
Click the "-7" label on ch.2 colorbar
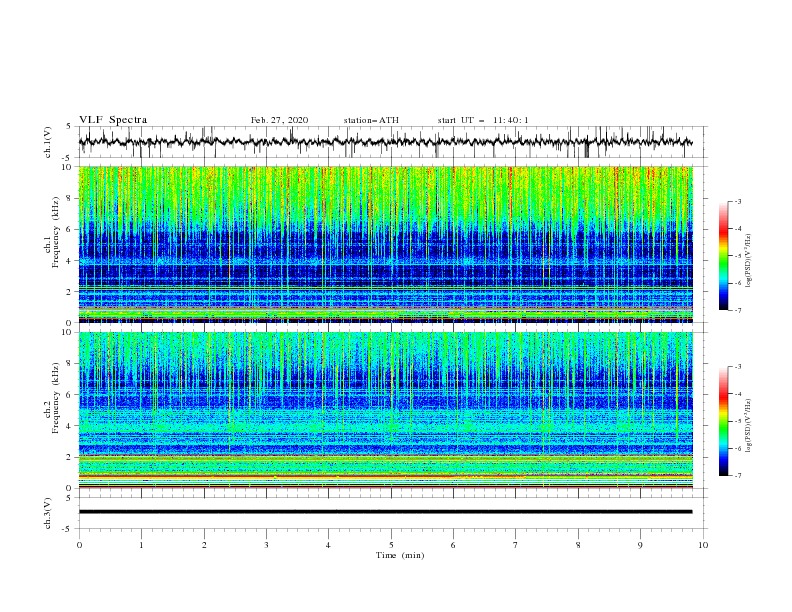[x=737, y=475]
